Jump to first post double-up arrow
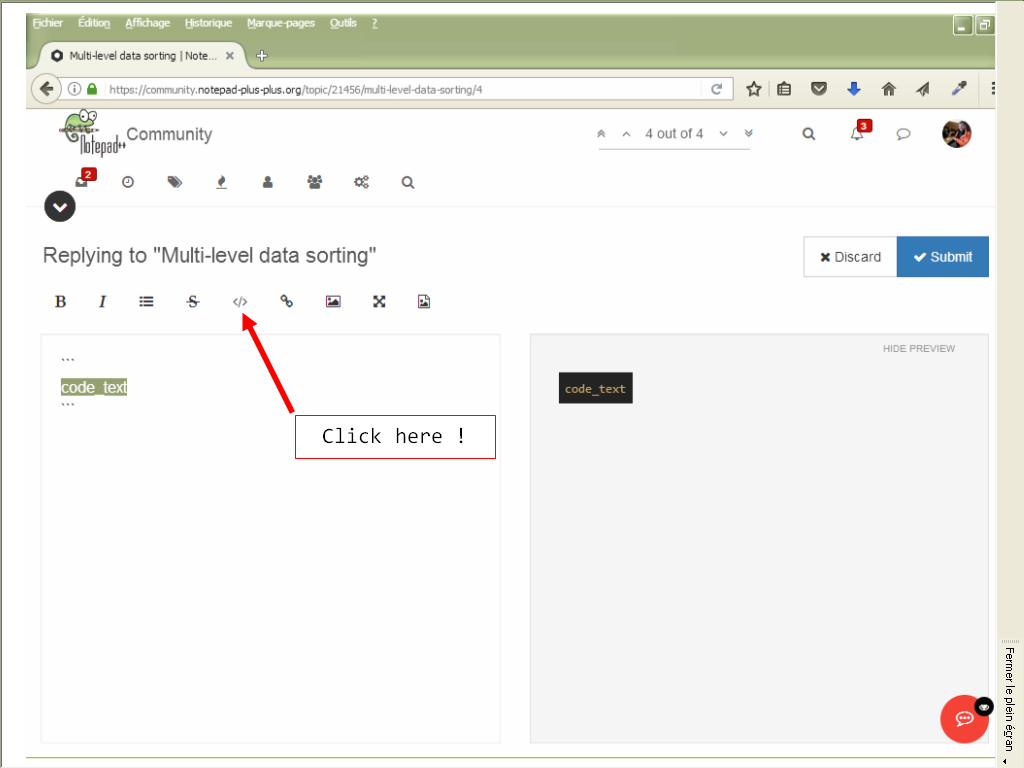The height and width of the screenshot is (768, 1024). pyautogui.click(x=601, y=134)
